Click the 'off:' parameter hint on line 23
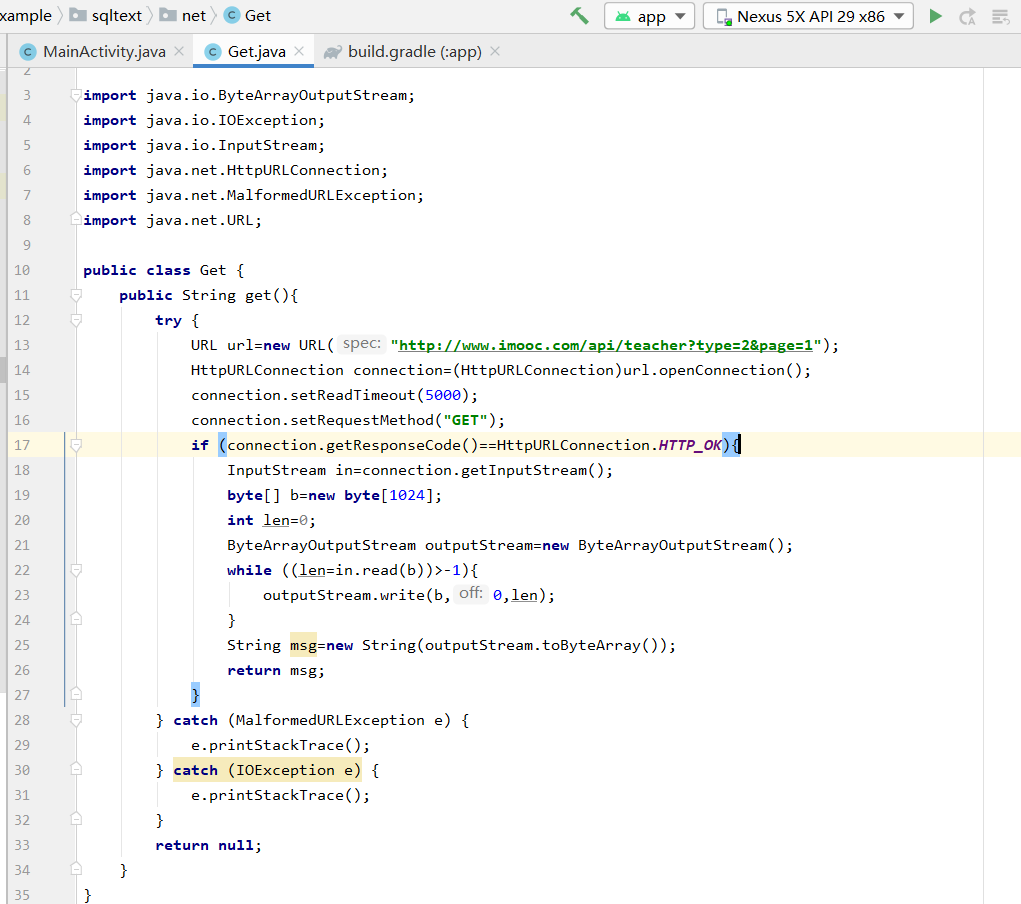This screenshot has width=1021, height=904. 471,593
